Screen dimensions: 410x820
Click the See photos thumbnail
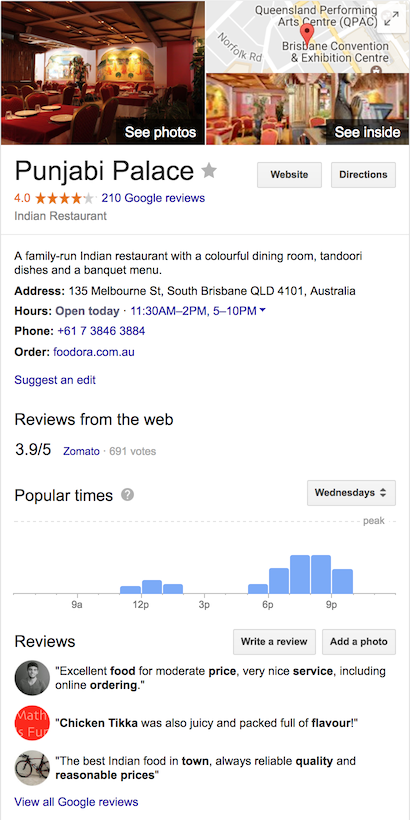(102, 73)
